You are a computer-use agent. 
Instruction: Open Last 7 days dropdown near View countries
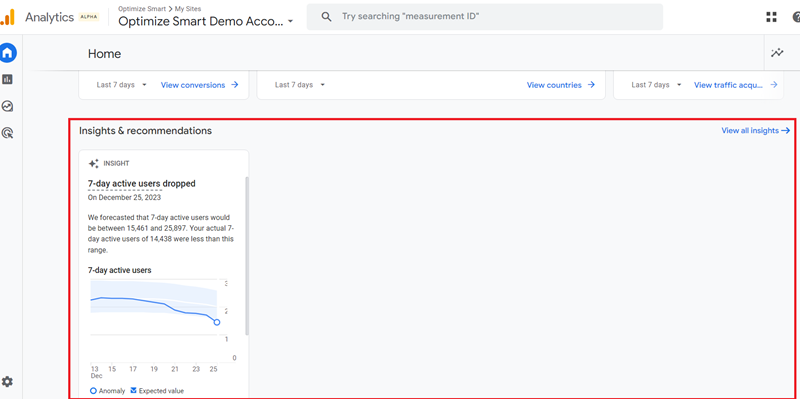300,85
